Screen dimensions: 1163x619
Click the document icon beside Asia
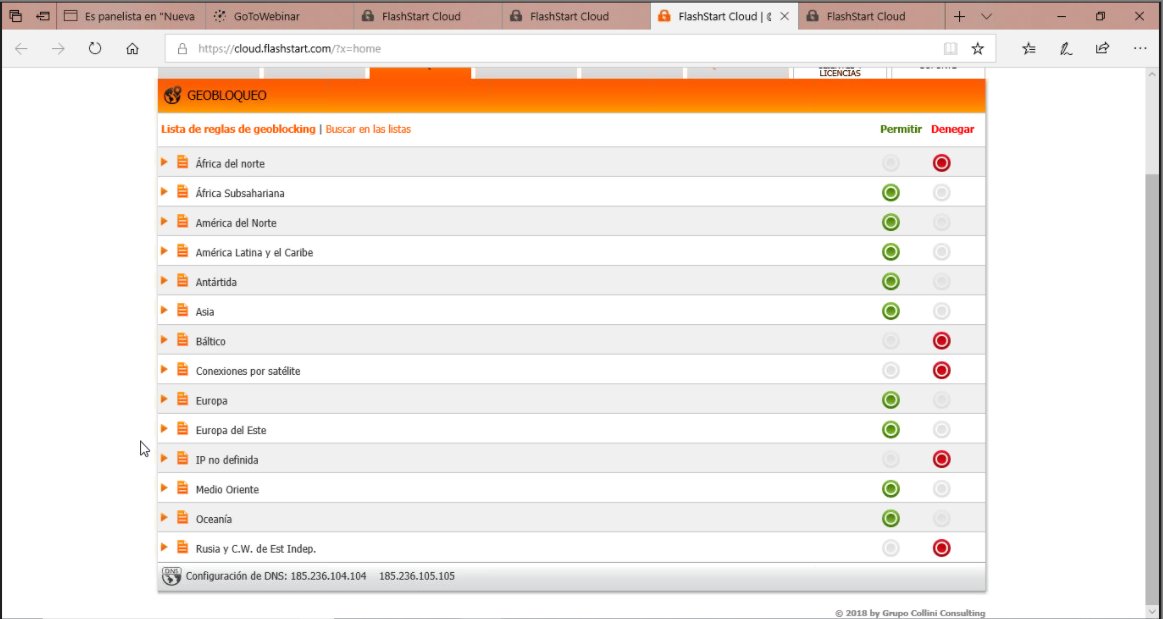tap(182, 311)
